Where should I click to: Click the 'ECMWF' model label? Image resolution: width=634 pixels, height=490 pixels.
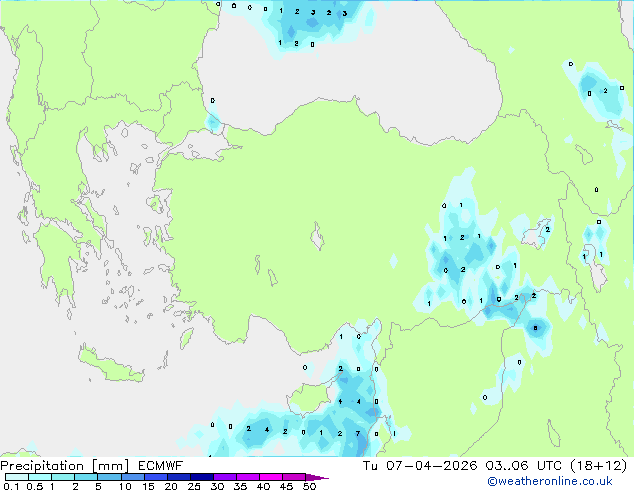[161, 466]
